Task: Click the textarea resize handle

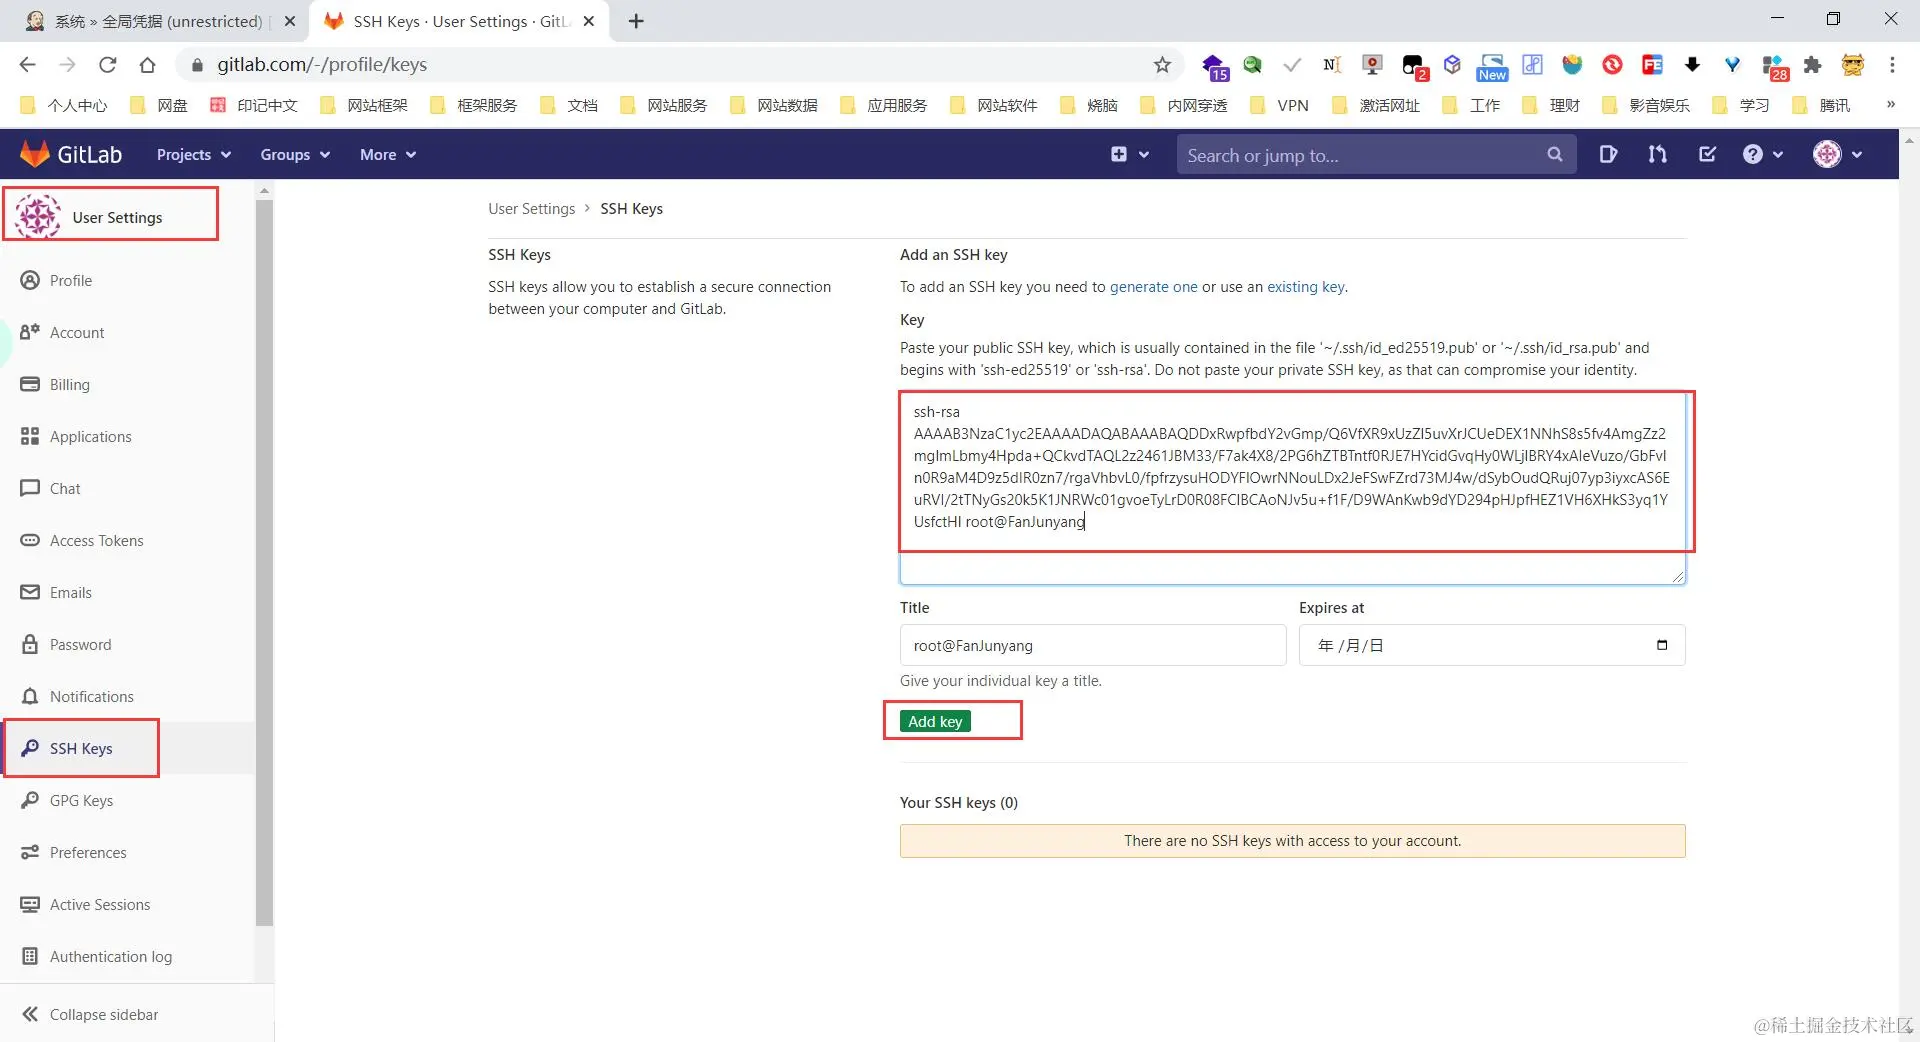Action: [x=1677, y=576]
